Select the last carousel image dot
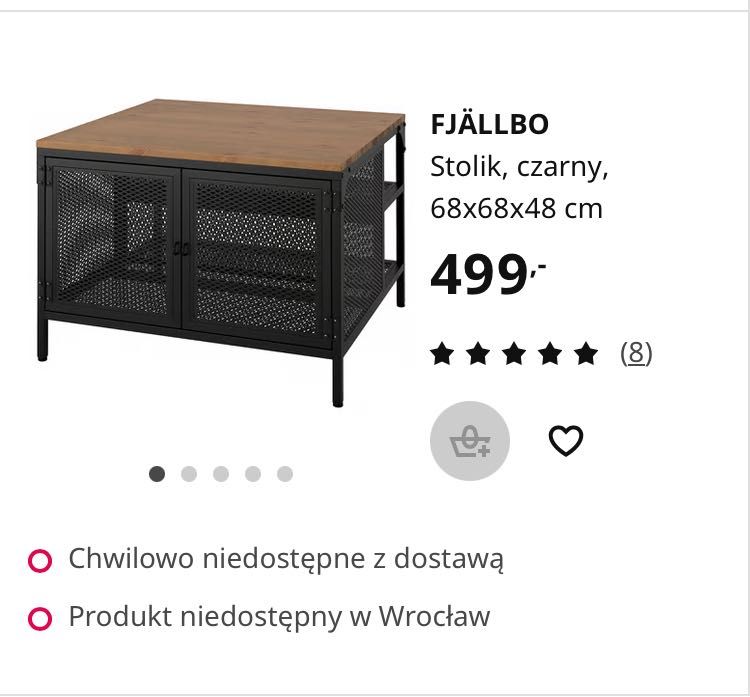750x697 pixels. pos(285,474)
